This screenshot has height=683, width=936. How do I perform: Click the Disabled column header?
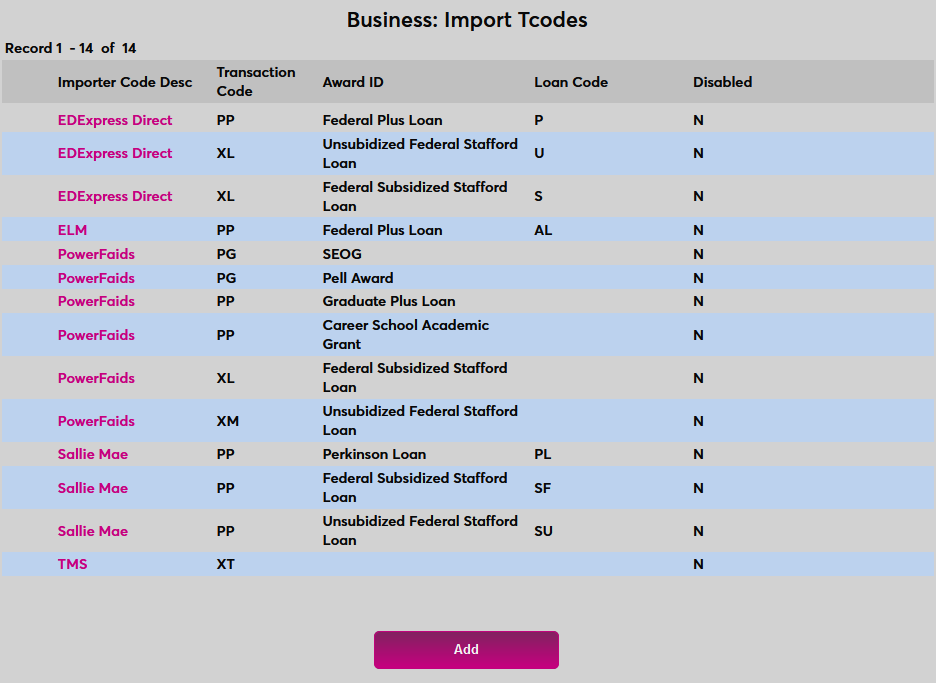(722, 82)
